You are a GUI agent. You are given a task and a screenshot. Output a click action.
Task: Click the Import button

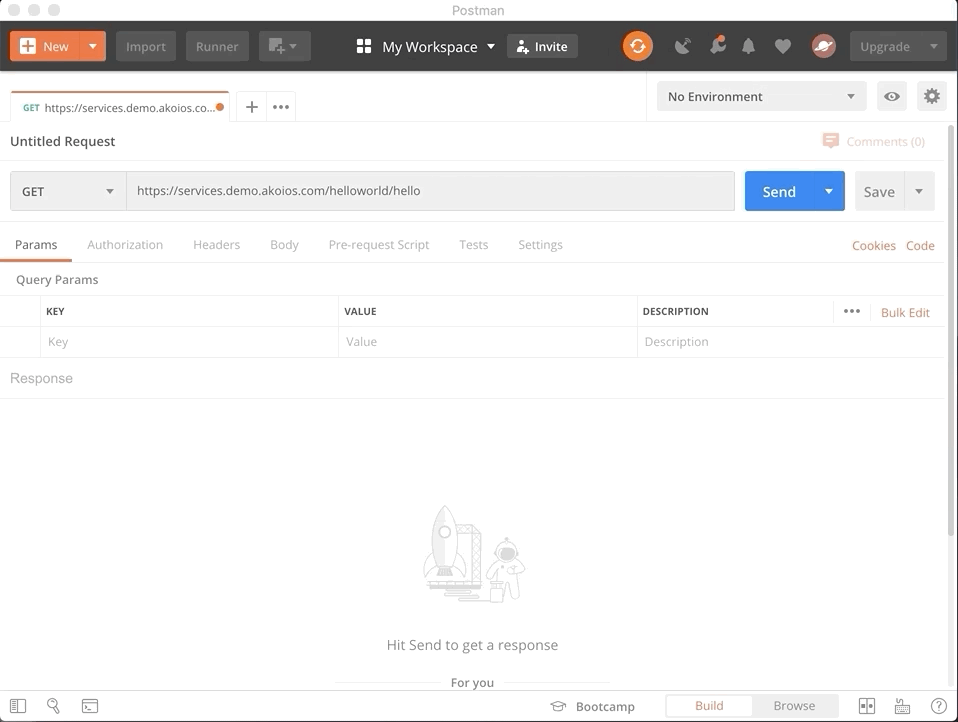point(145,46)
